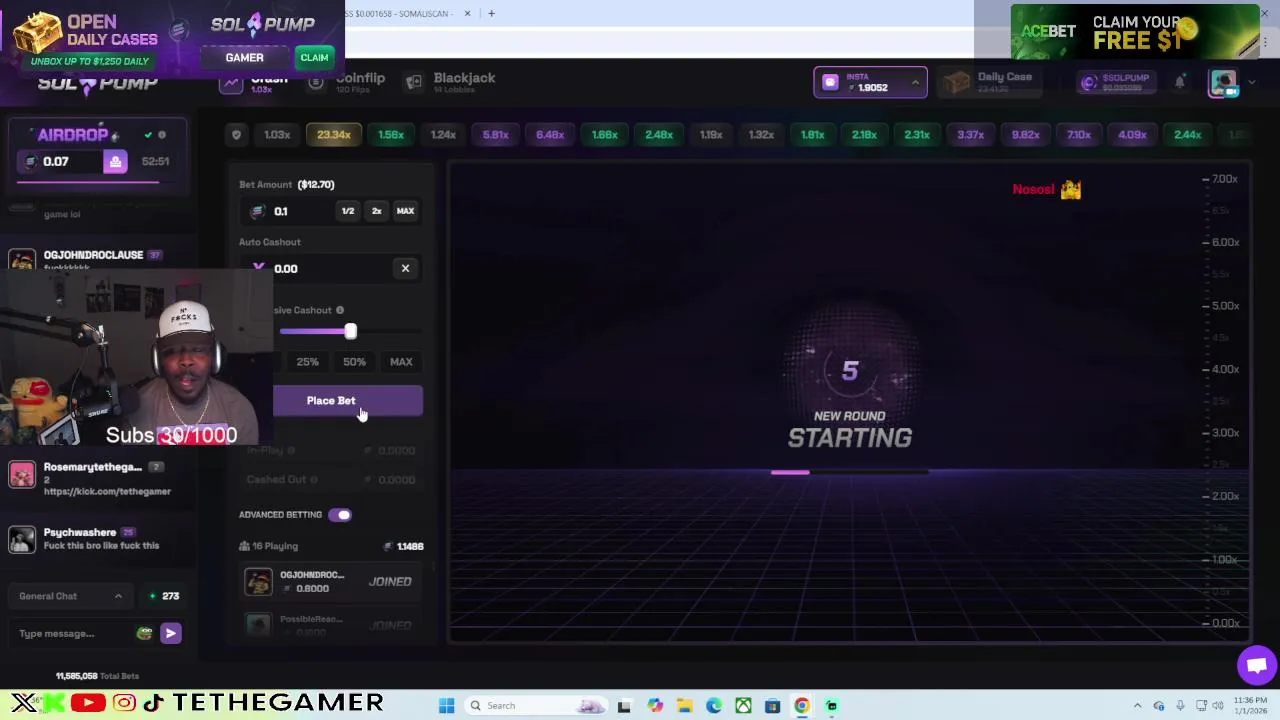Double the bet with 2x button
The image size is (1280, 720).
[376, 211]
